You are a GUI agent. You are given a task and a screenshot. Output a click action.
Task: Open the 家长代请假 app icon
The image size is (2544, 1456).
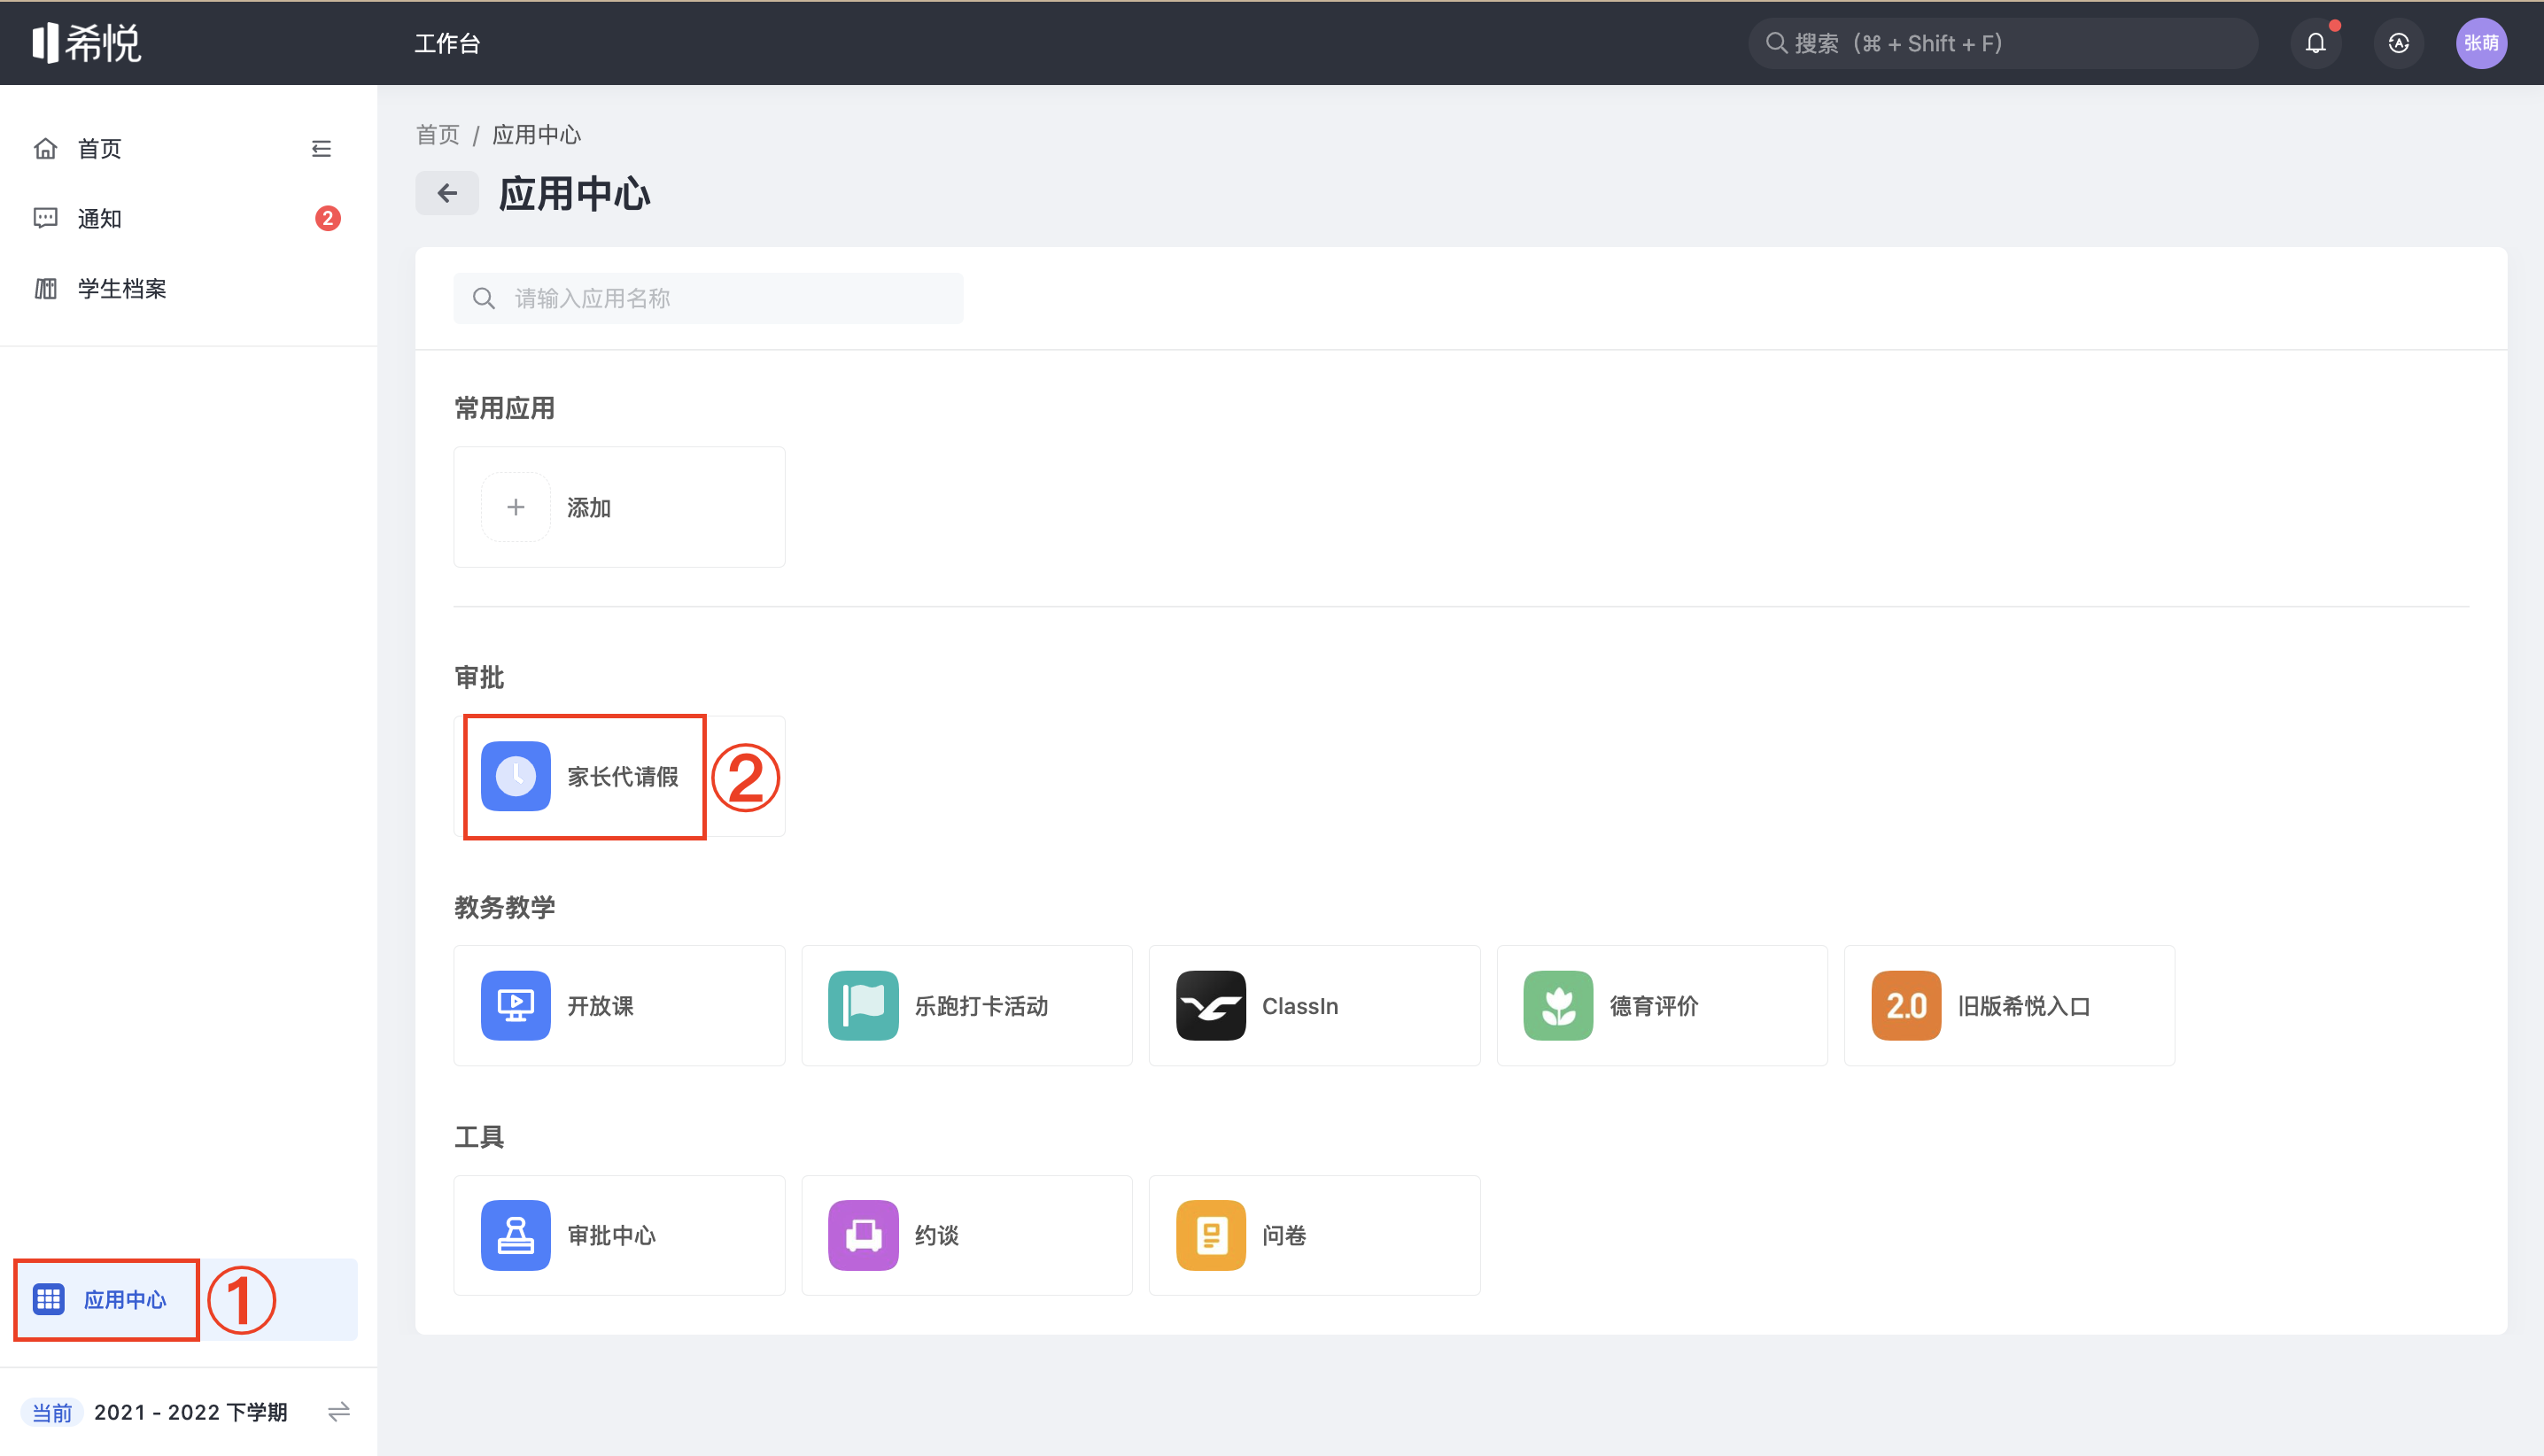coord(516,776)
